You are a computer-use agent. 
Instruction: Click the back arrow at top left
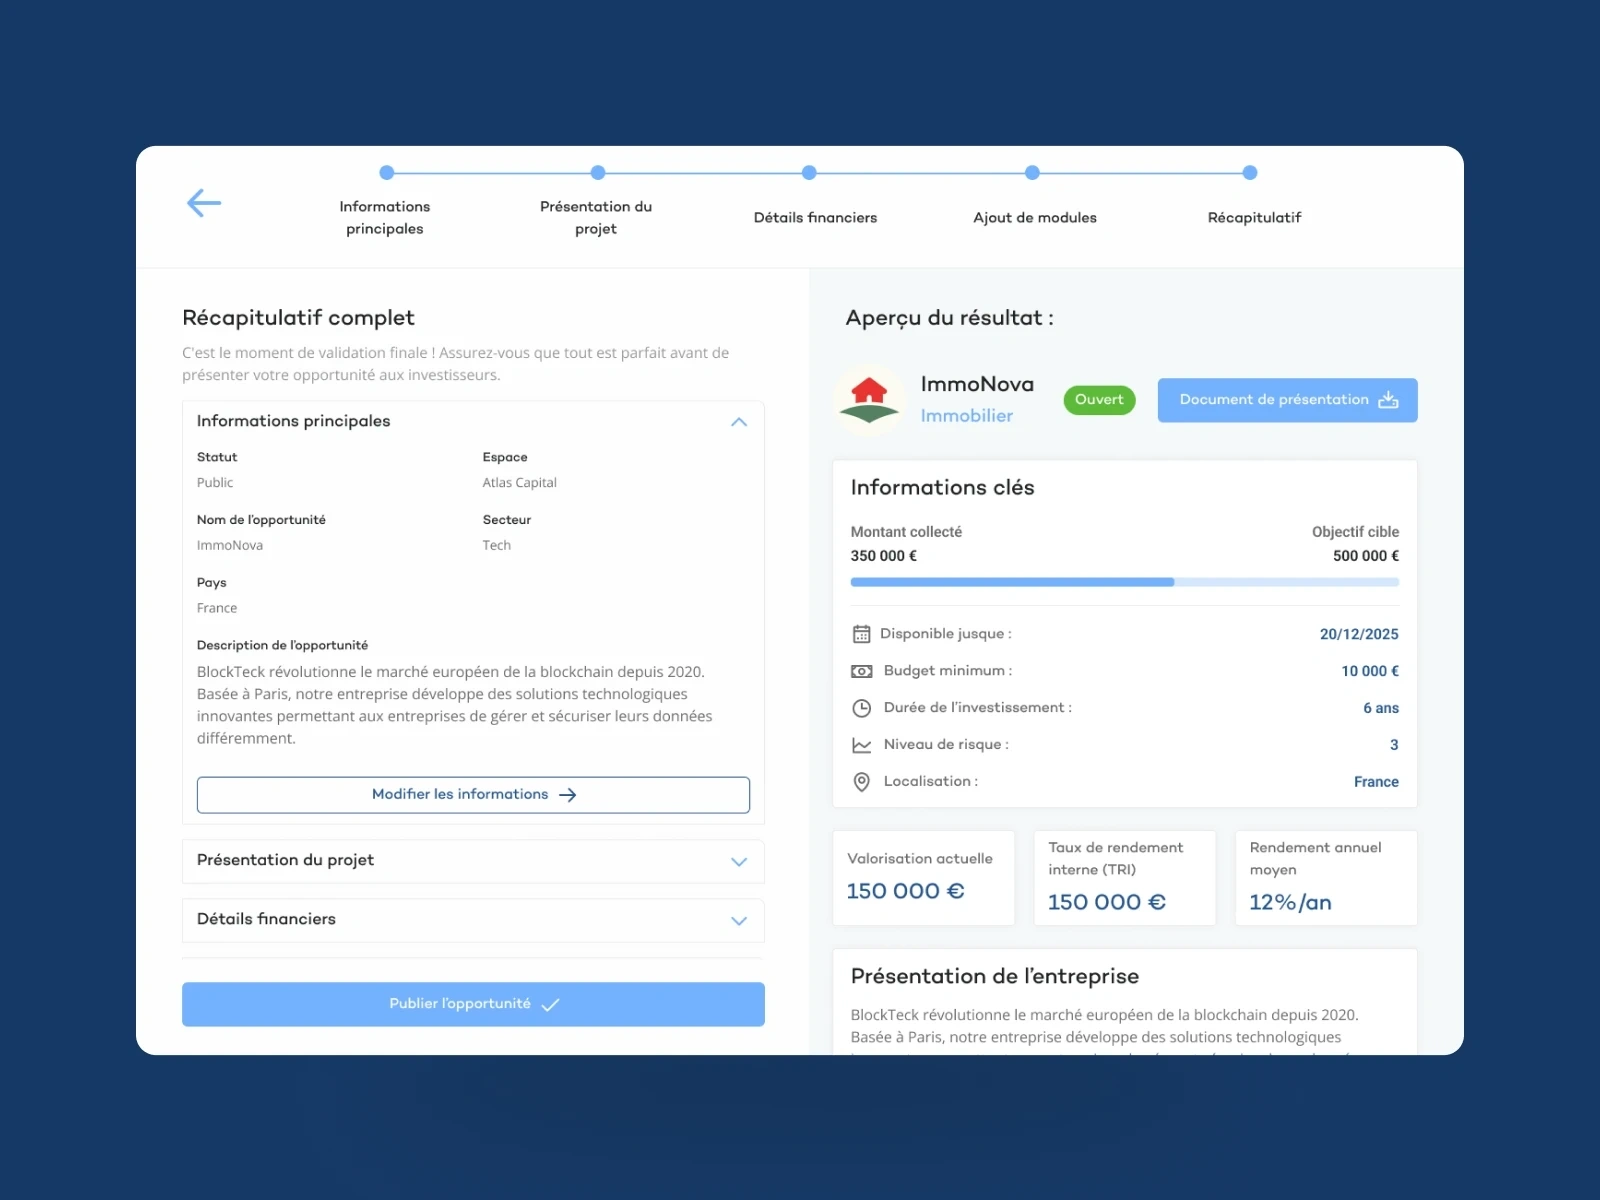[203, 203]
